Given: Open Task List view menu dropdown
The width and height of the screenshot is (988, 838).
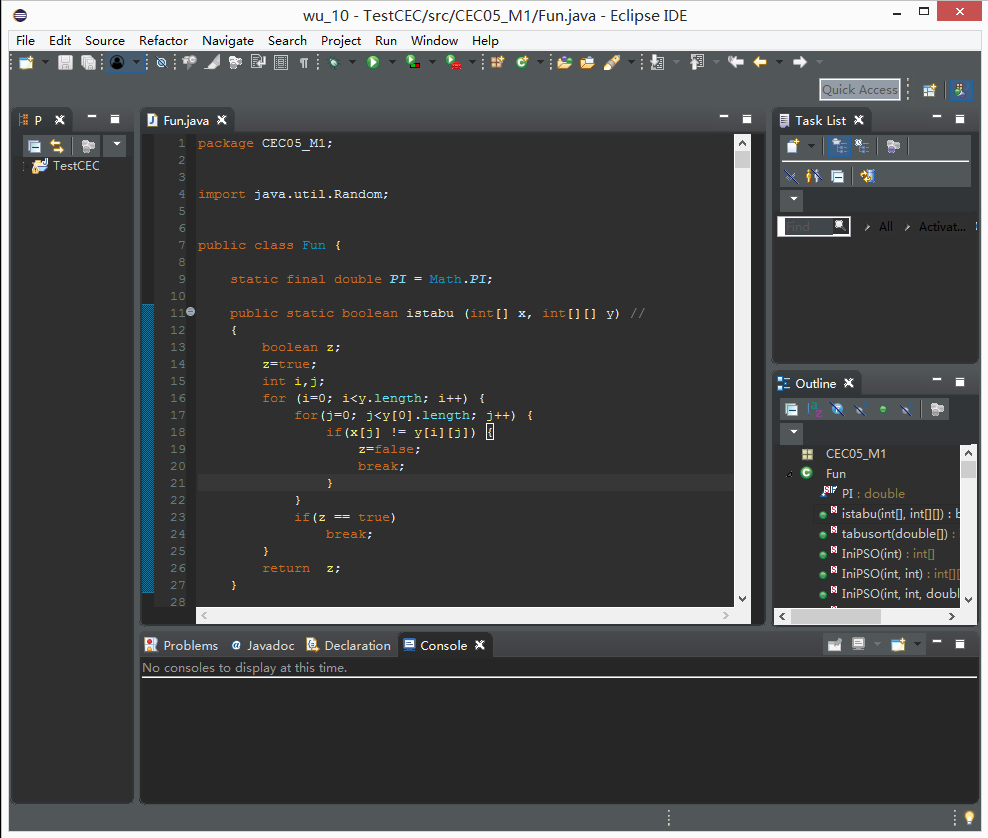Looking at the screenshot, I should click(x=794, y=199).
